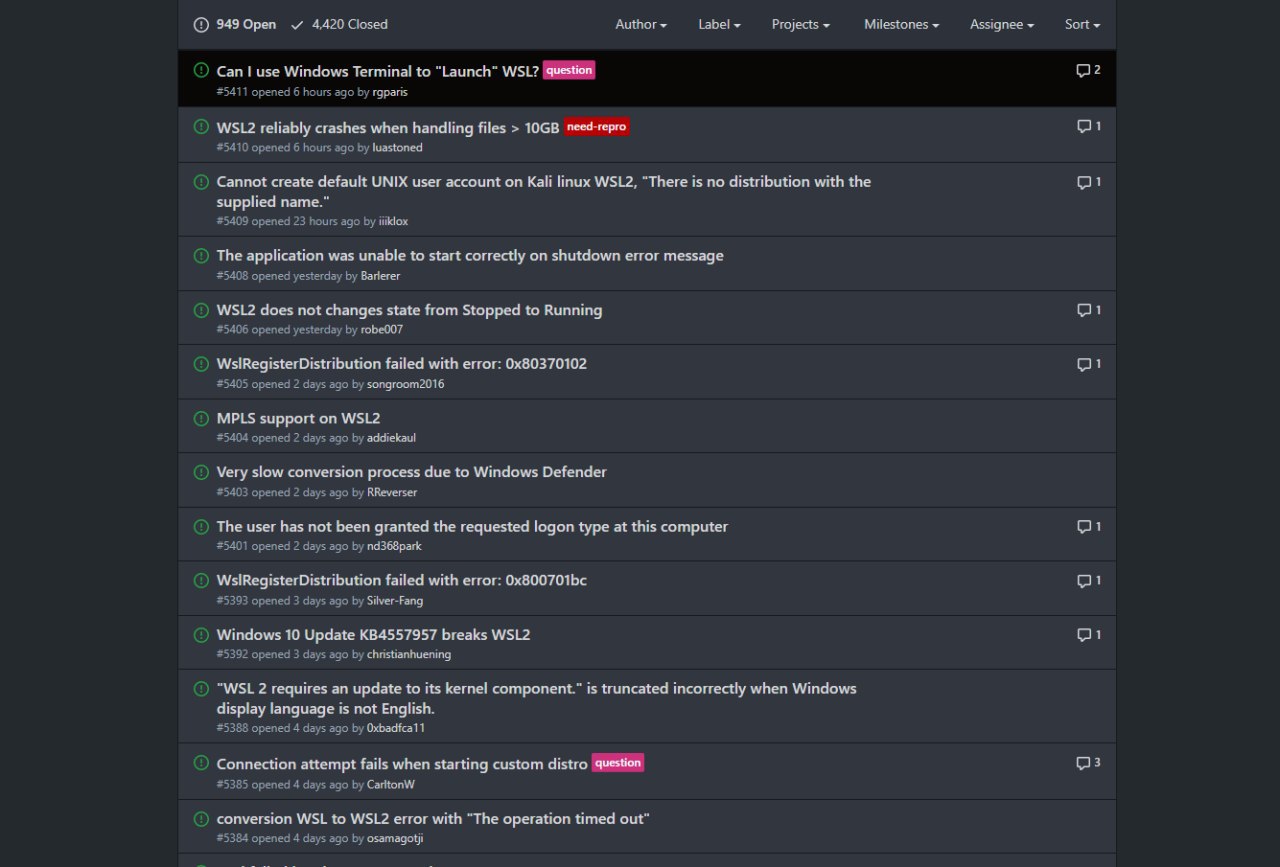The image size is (1280, 867).
Task: View author addiekaul
Action: tap(391, 438)
